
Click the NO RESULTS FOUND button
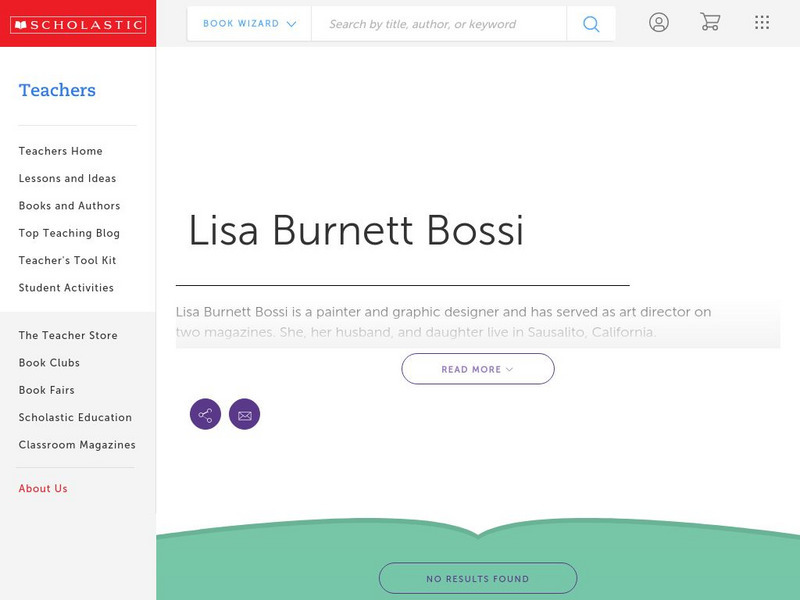pyautogui.click(x=478, y=577)
